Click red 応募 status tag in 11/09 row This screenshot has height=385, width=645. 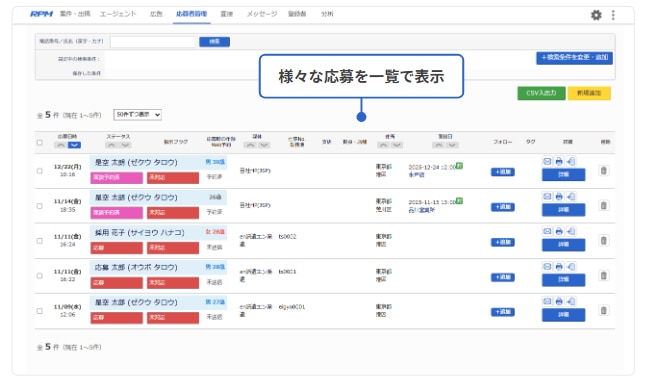tap(117, 317)
